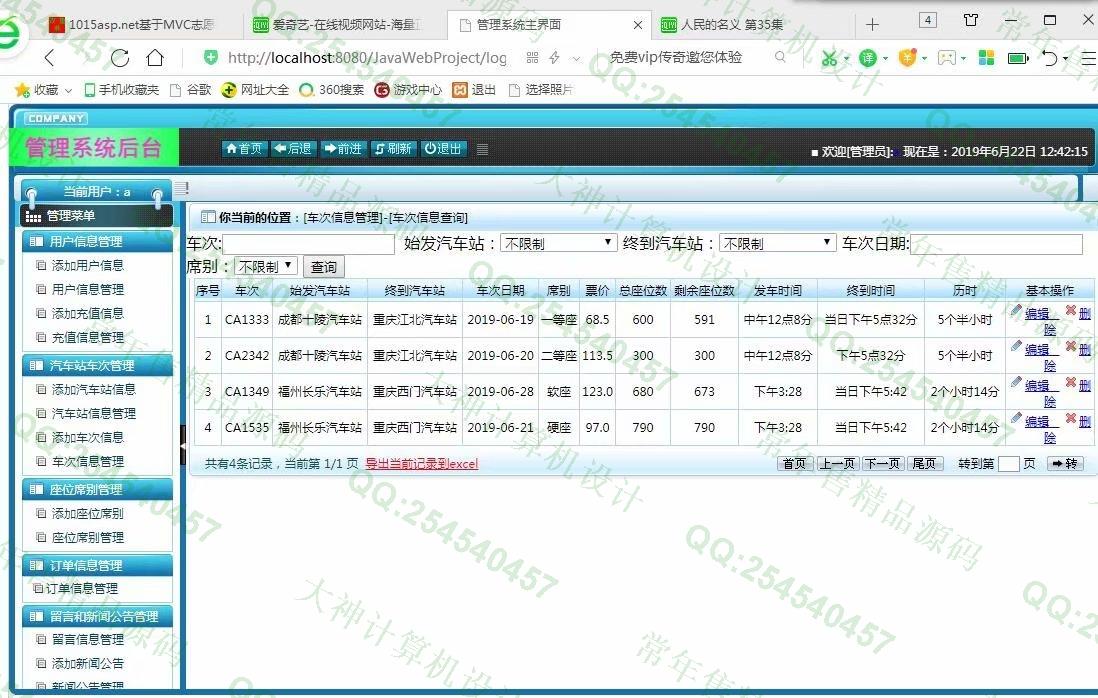Open 留言信息管理 in the sidebar
The height and width of the screenshot is (698, 1098).
(88, 639)
